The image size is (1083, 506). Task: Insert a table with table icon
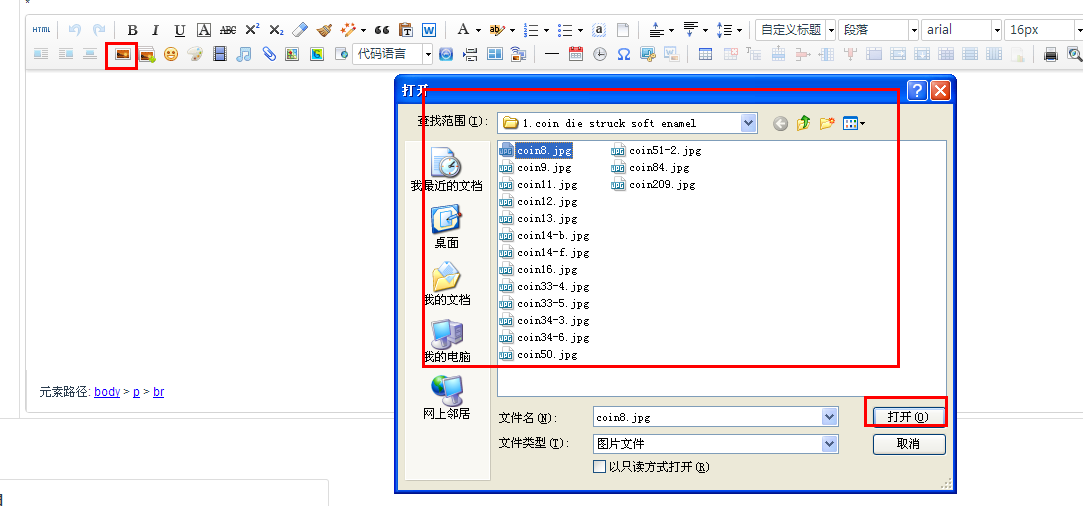[705, 54]
